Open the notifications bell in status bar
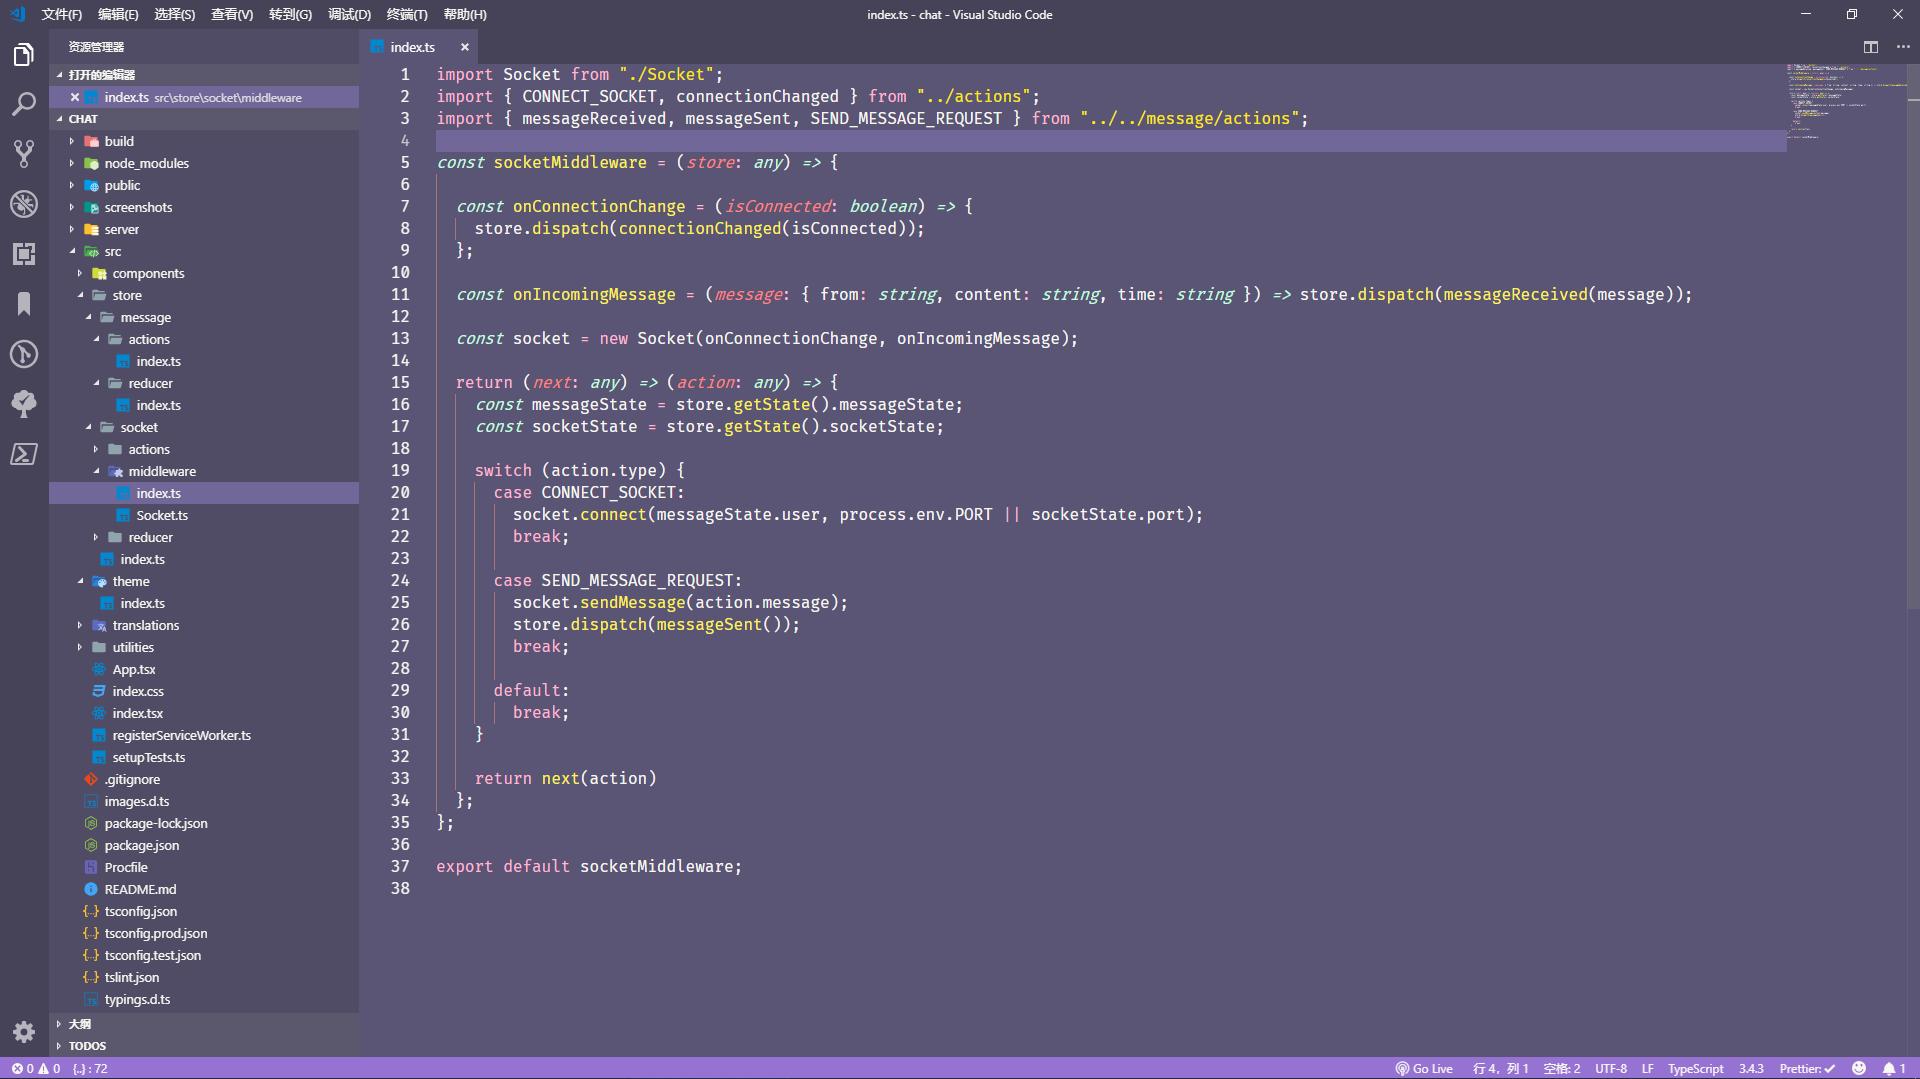 click(x=1894, y=1068)
